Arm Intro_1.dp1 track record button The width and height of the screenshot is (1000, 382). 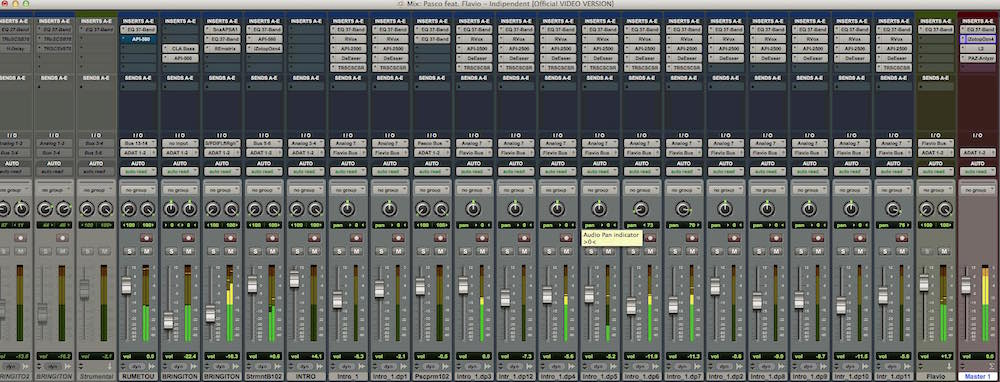pos(398,237)
